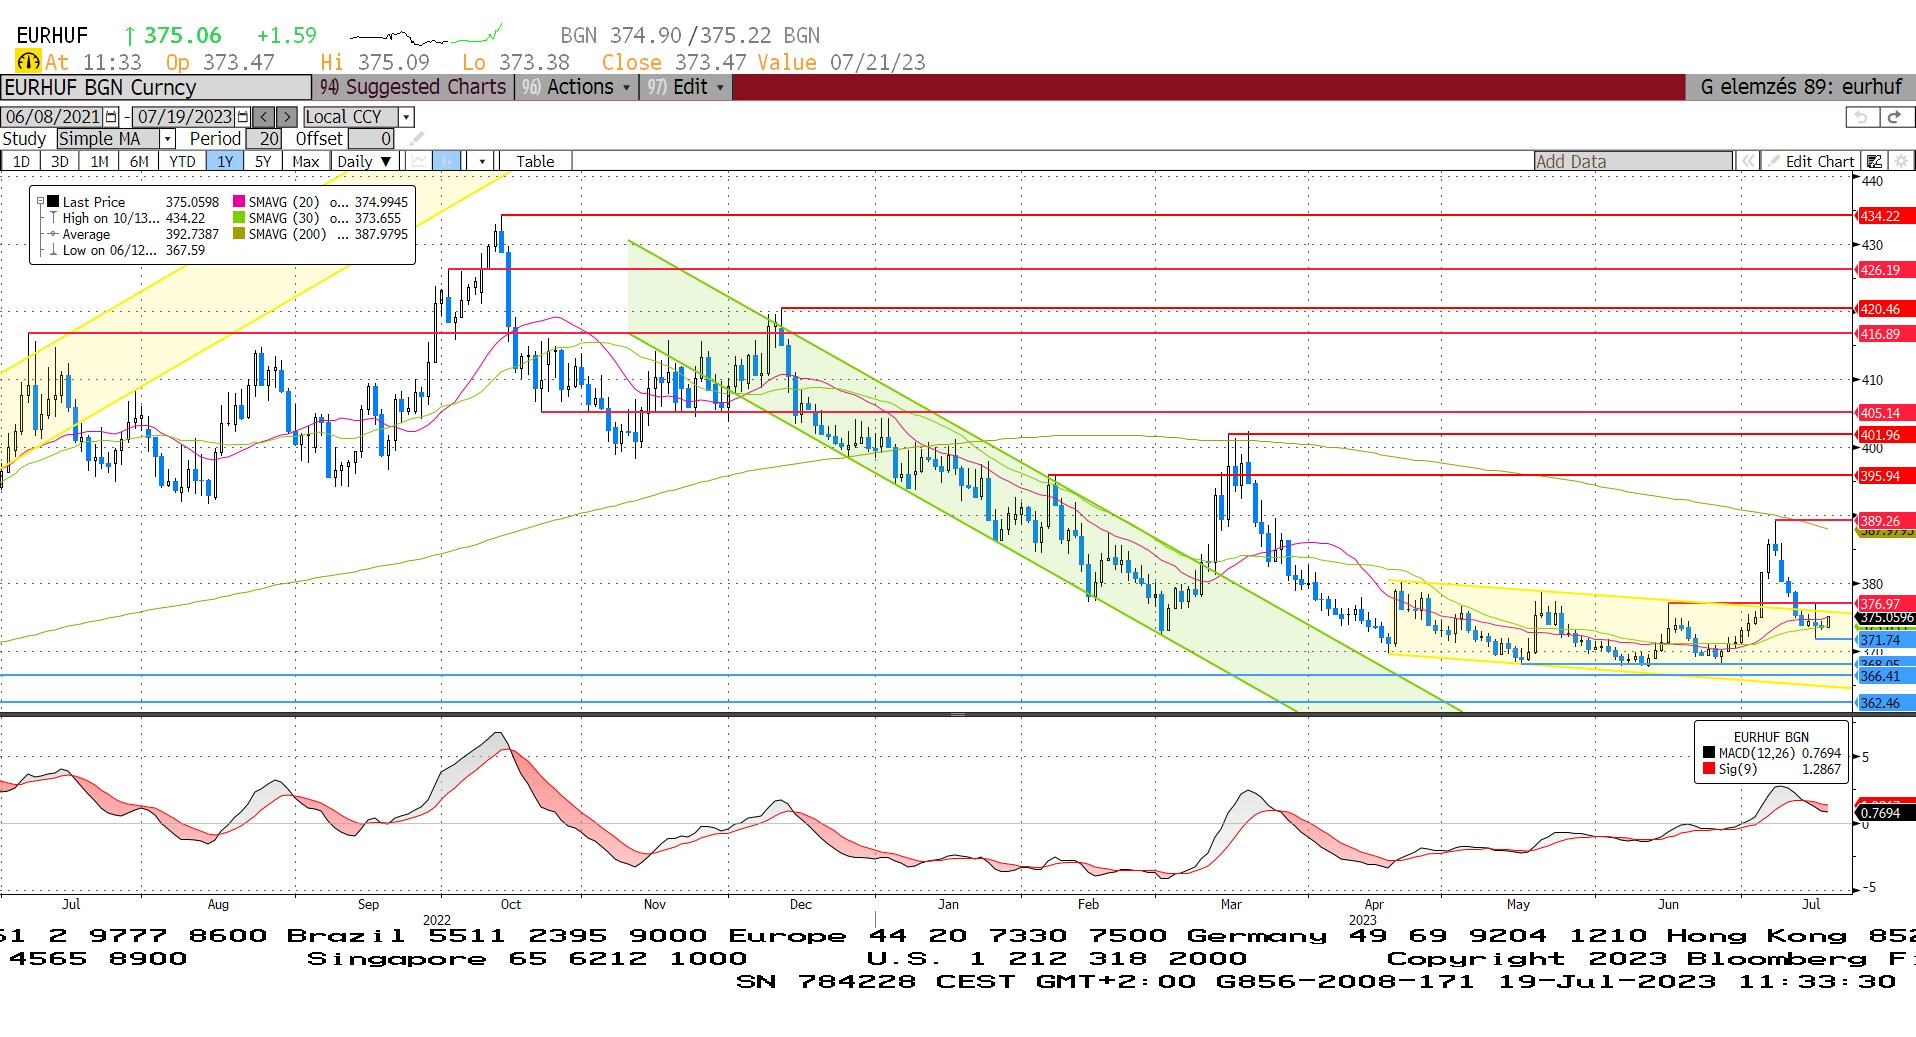Open the Daily periodicity dropdown
This screenshot has height=1037, width=1916.
click(364, 161)
